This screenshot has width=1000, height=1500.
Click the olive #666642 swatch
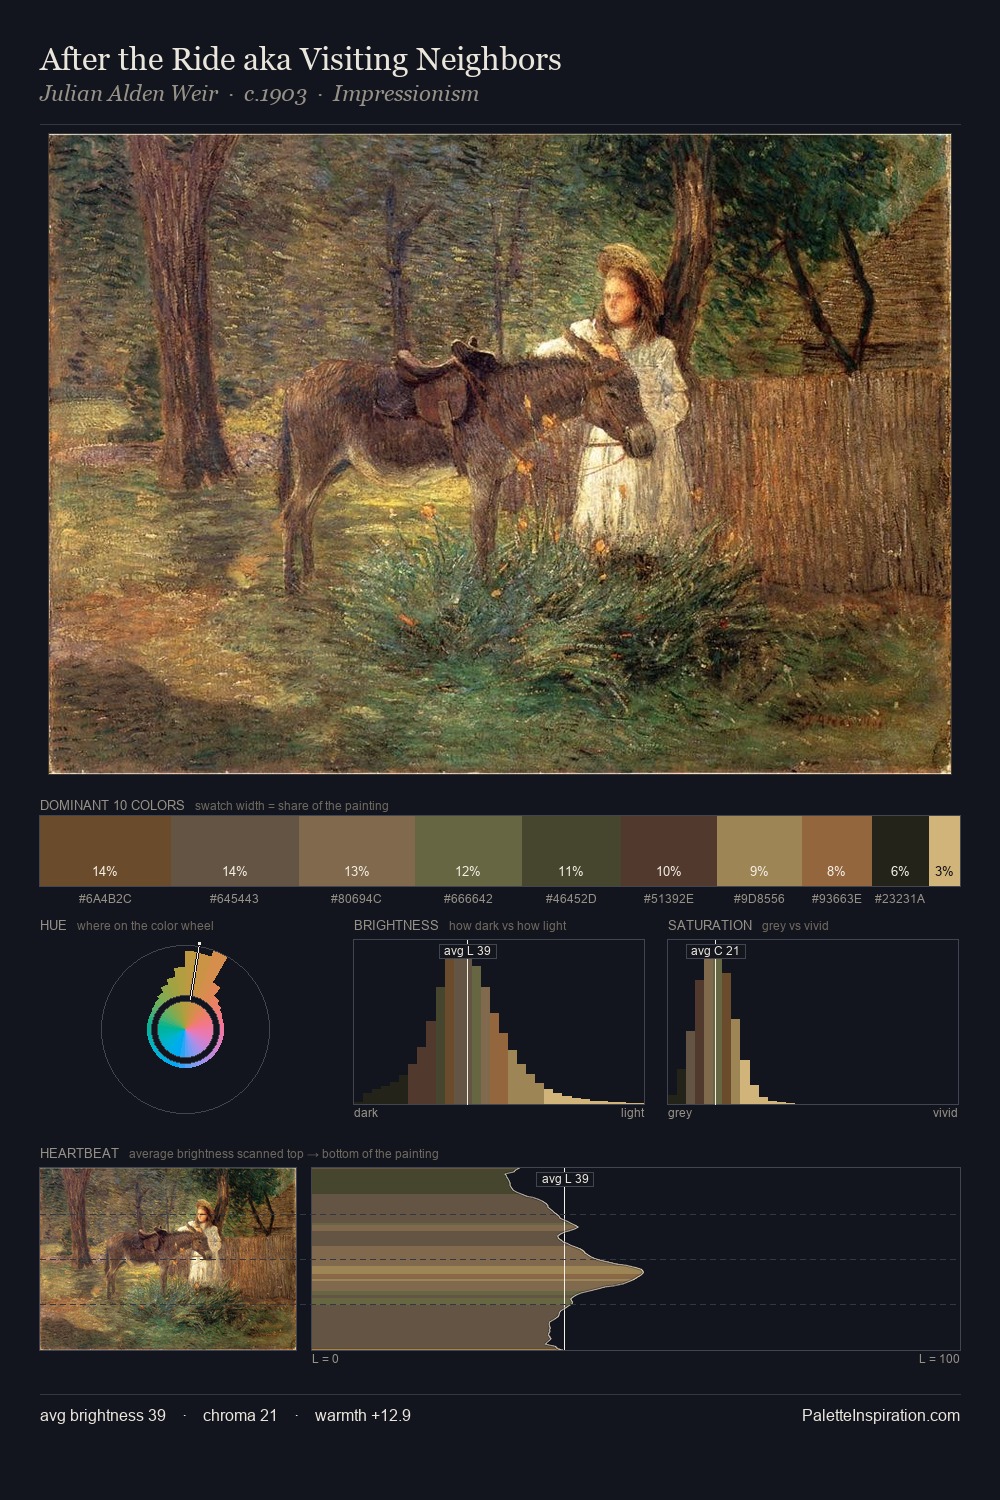point(468,851)
